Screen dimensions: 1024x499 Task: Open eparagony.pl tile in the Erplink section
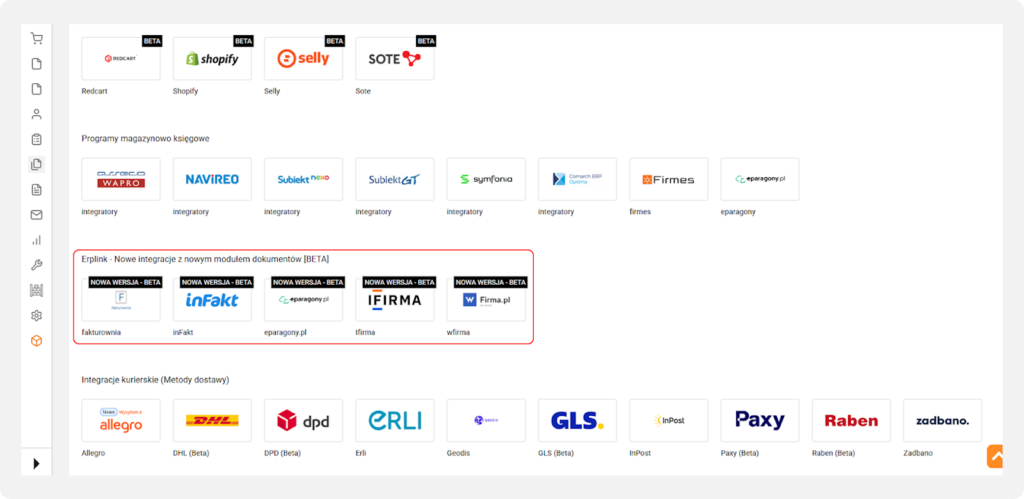(x=304, y=300)
